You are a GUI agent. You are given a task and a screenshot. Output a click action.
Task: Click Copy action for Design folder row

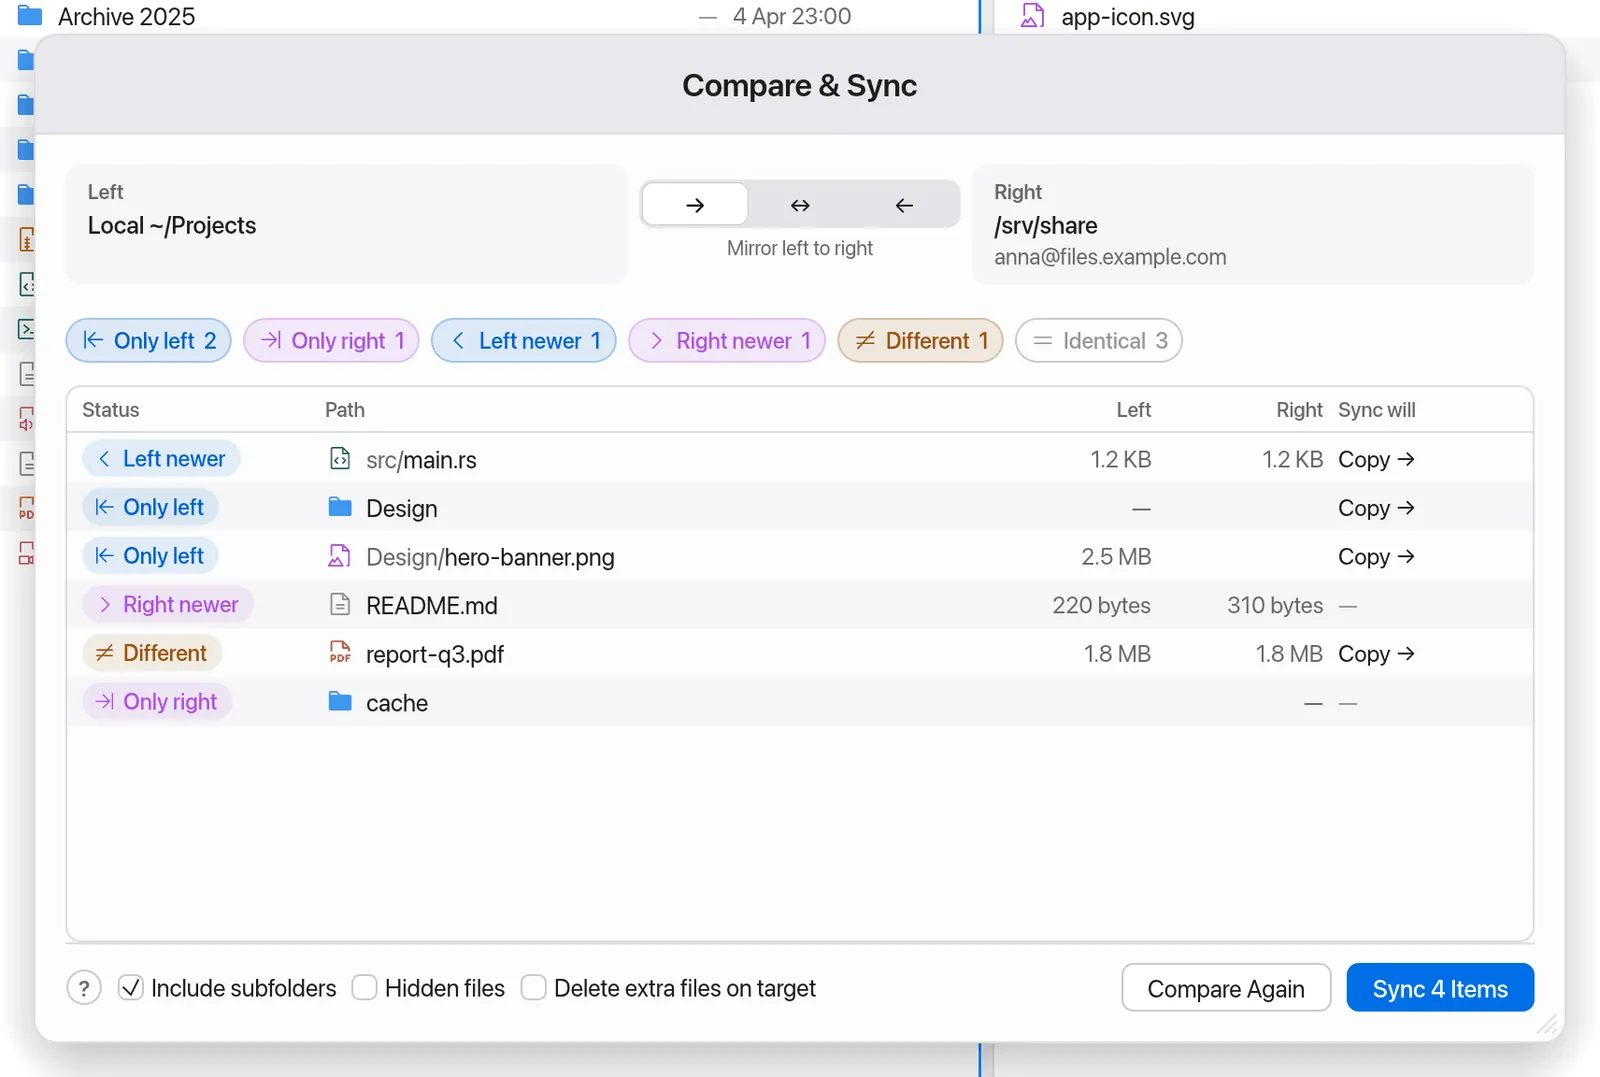(1376, 507)
